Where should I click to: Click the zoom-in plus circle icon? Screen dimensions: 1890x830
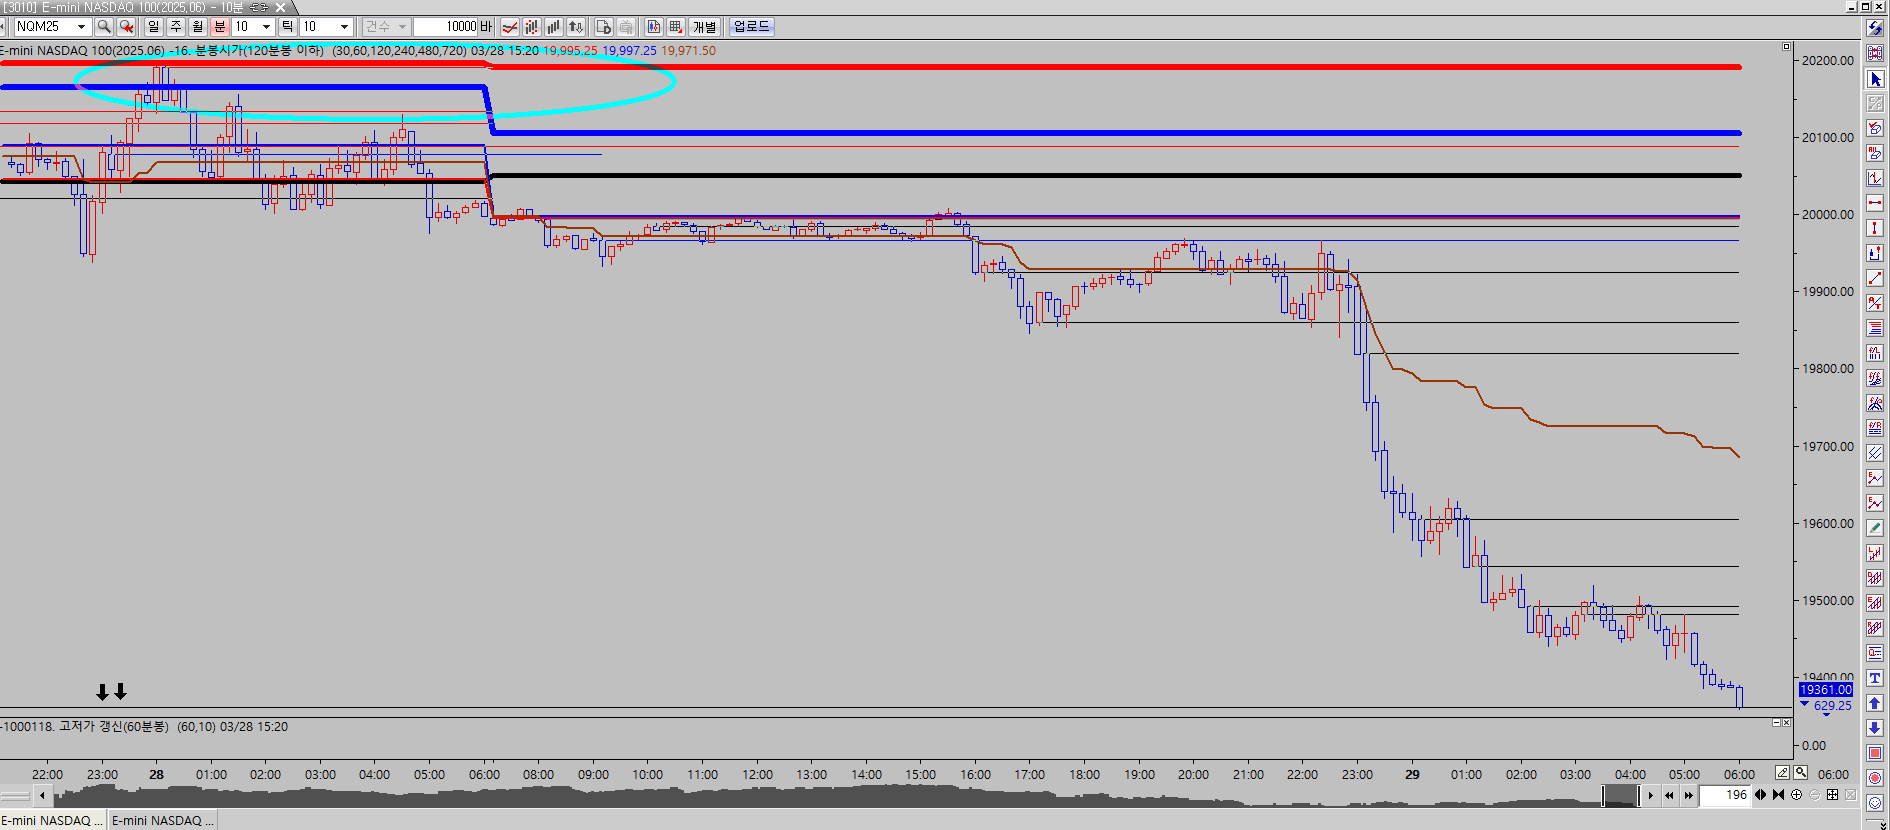1796,795
